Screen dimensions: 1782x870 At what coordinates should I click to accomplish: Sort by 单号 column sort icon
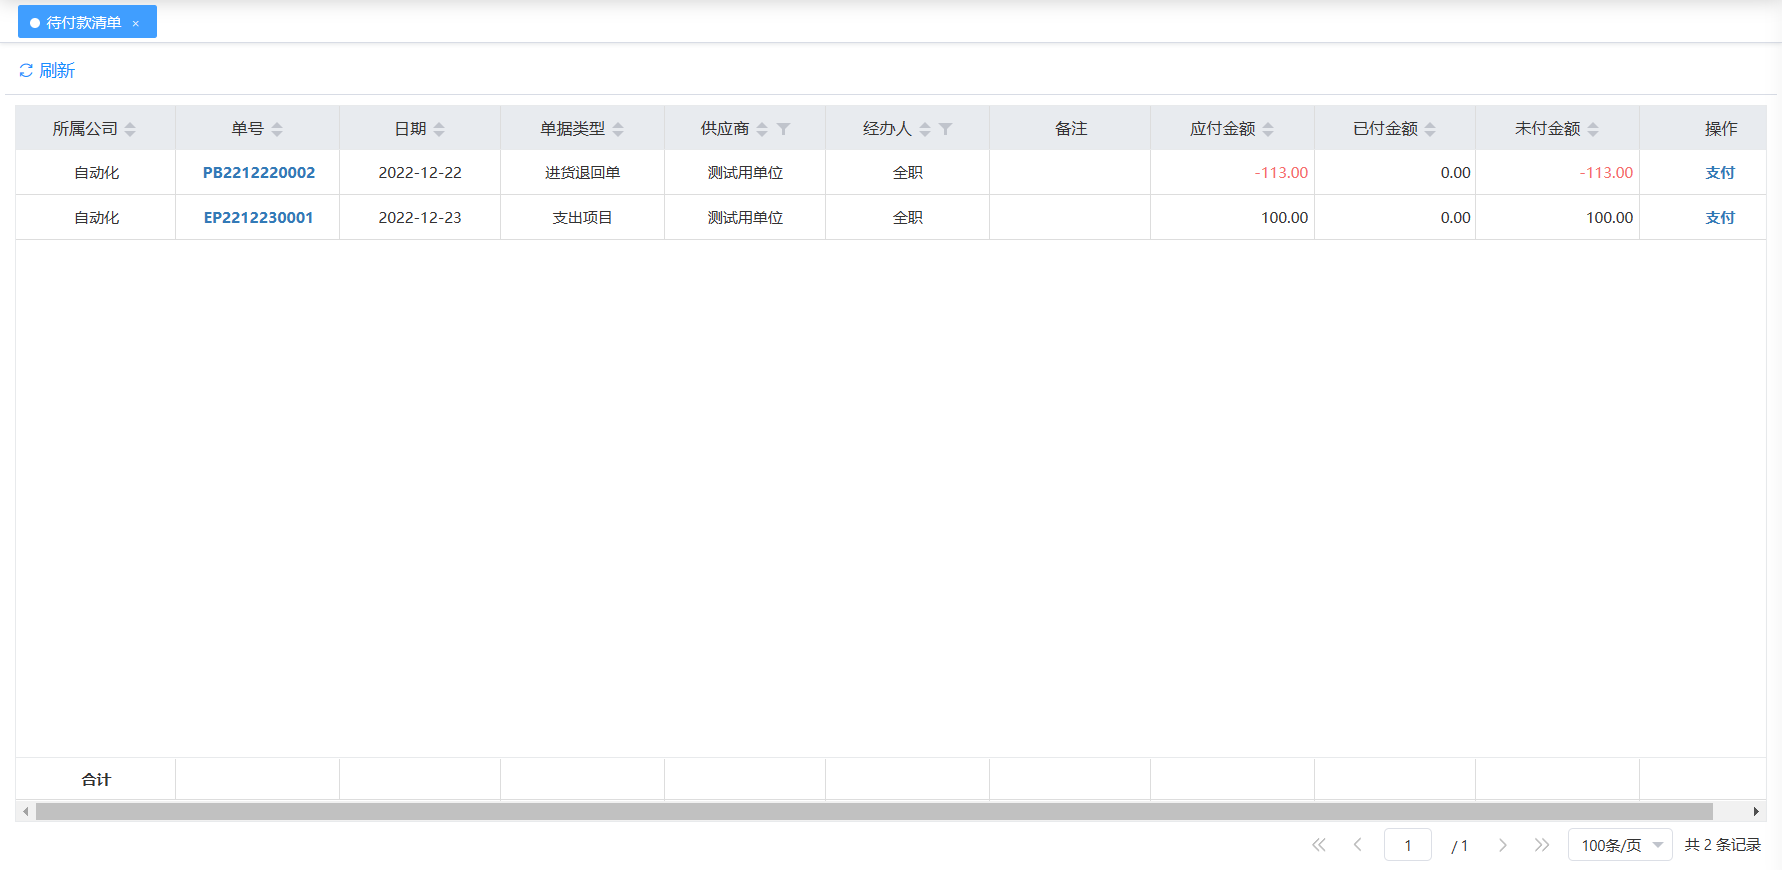pos(277,129)
